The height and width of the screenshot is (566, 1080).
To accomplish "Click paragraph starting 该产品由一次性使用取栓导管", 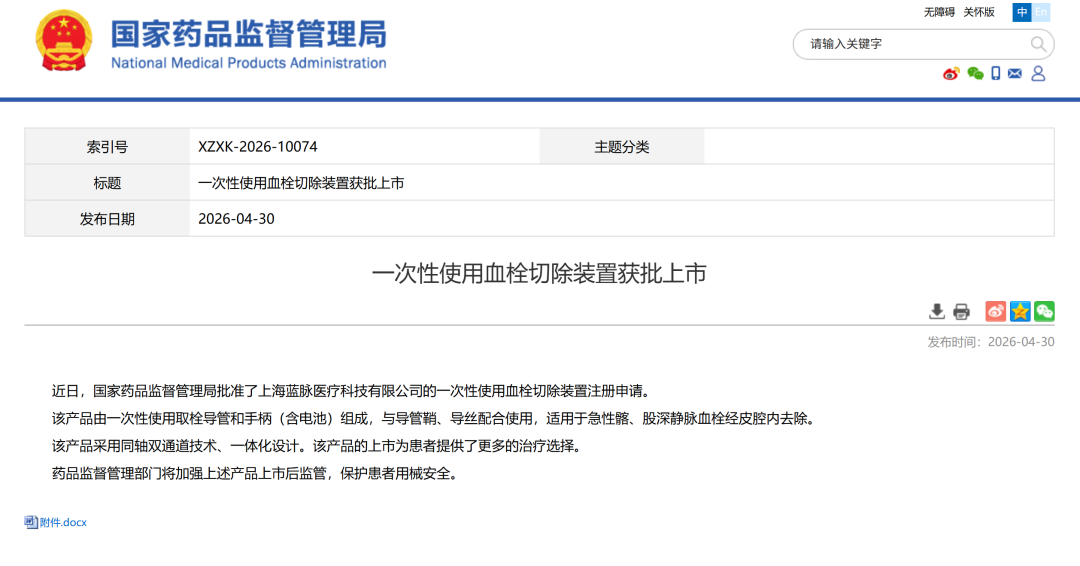I will click(436, 419).
